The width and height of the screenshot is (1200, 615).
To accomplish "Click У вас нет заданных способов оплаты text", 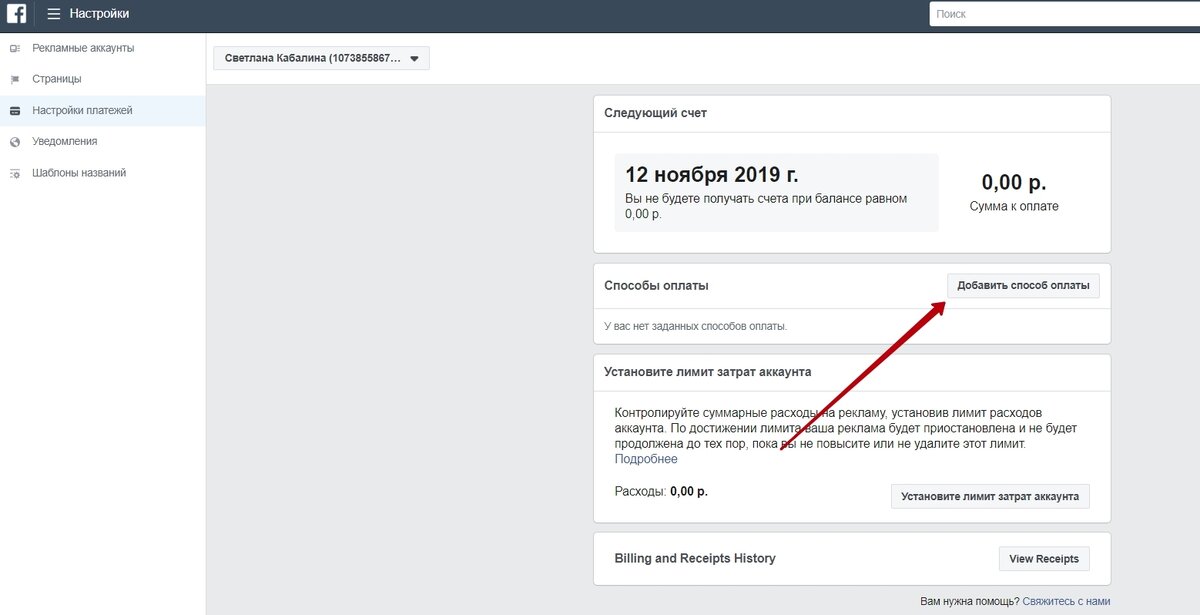I will [x=696, y=326].
